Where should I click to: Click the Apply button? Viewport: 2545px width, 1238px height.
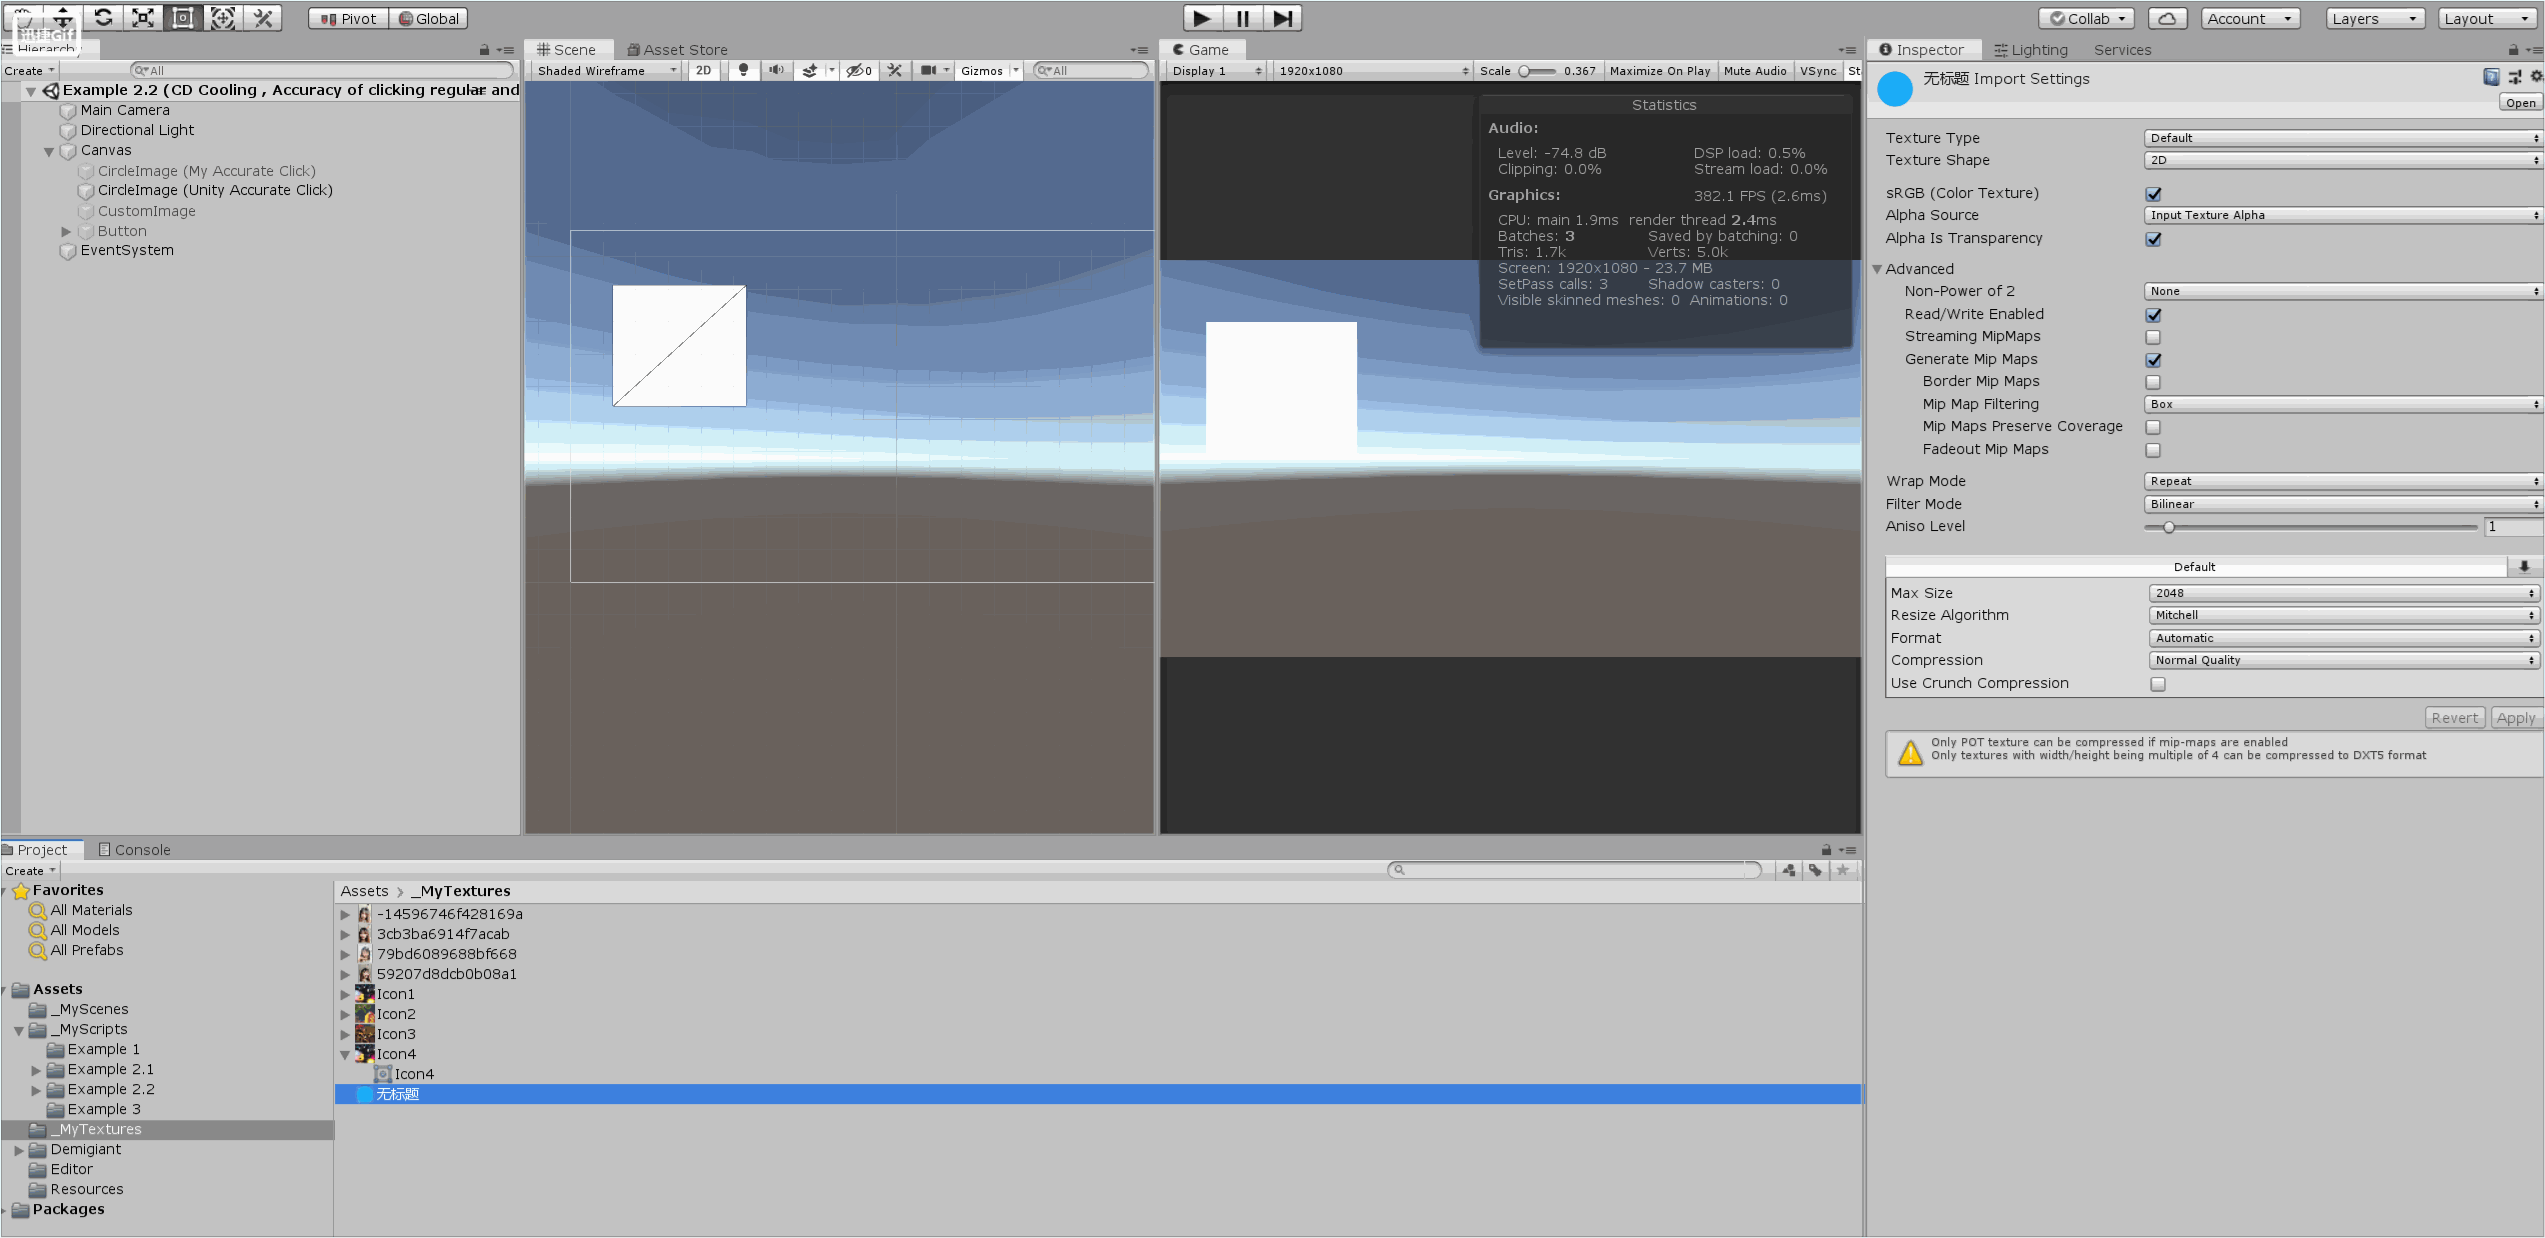(2514, 718)
